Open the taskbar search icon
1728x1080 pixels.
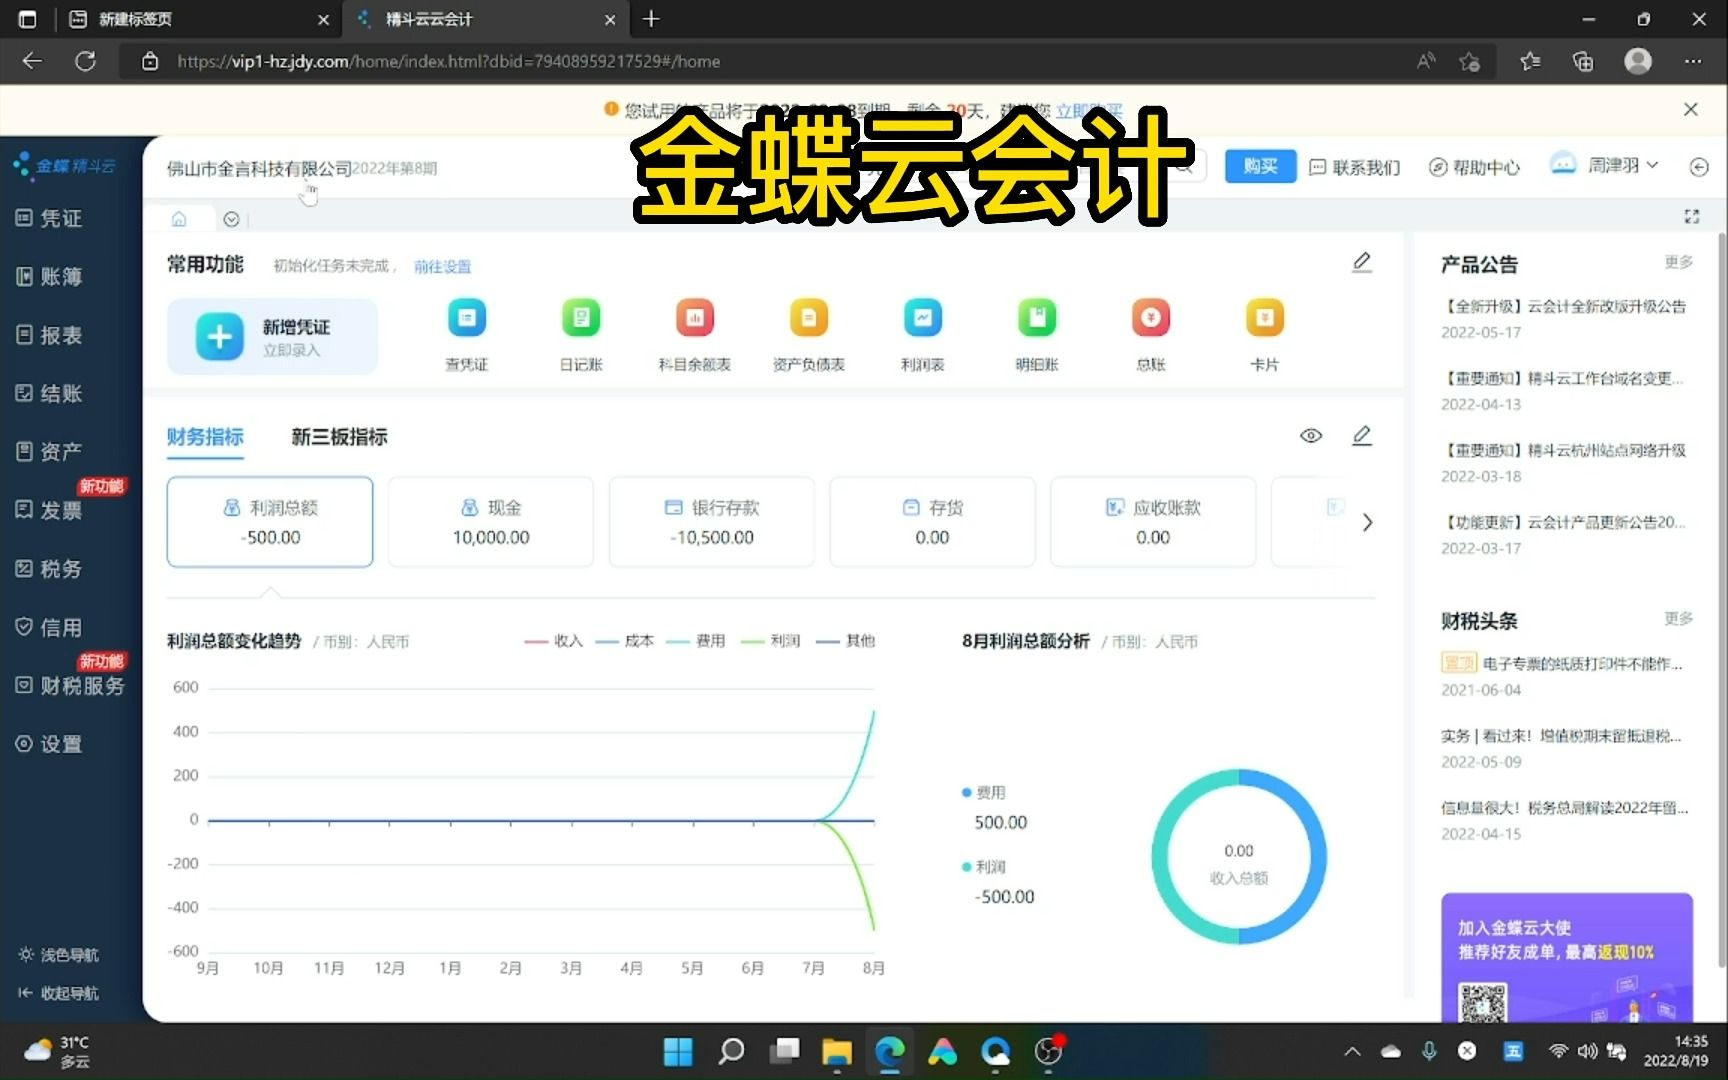[731, 1051]
